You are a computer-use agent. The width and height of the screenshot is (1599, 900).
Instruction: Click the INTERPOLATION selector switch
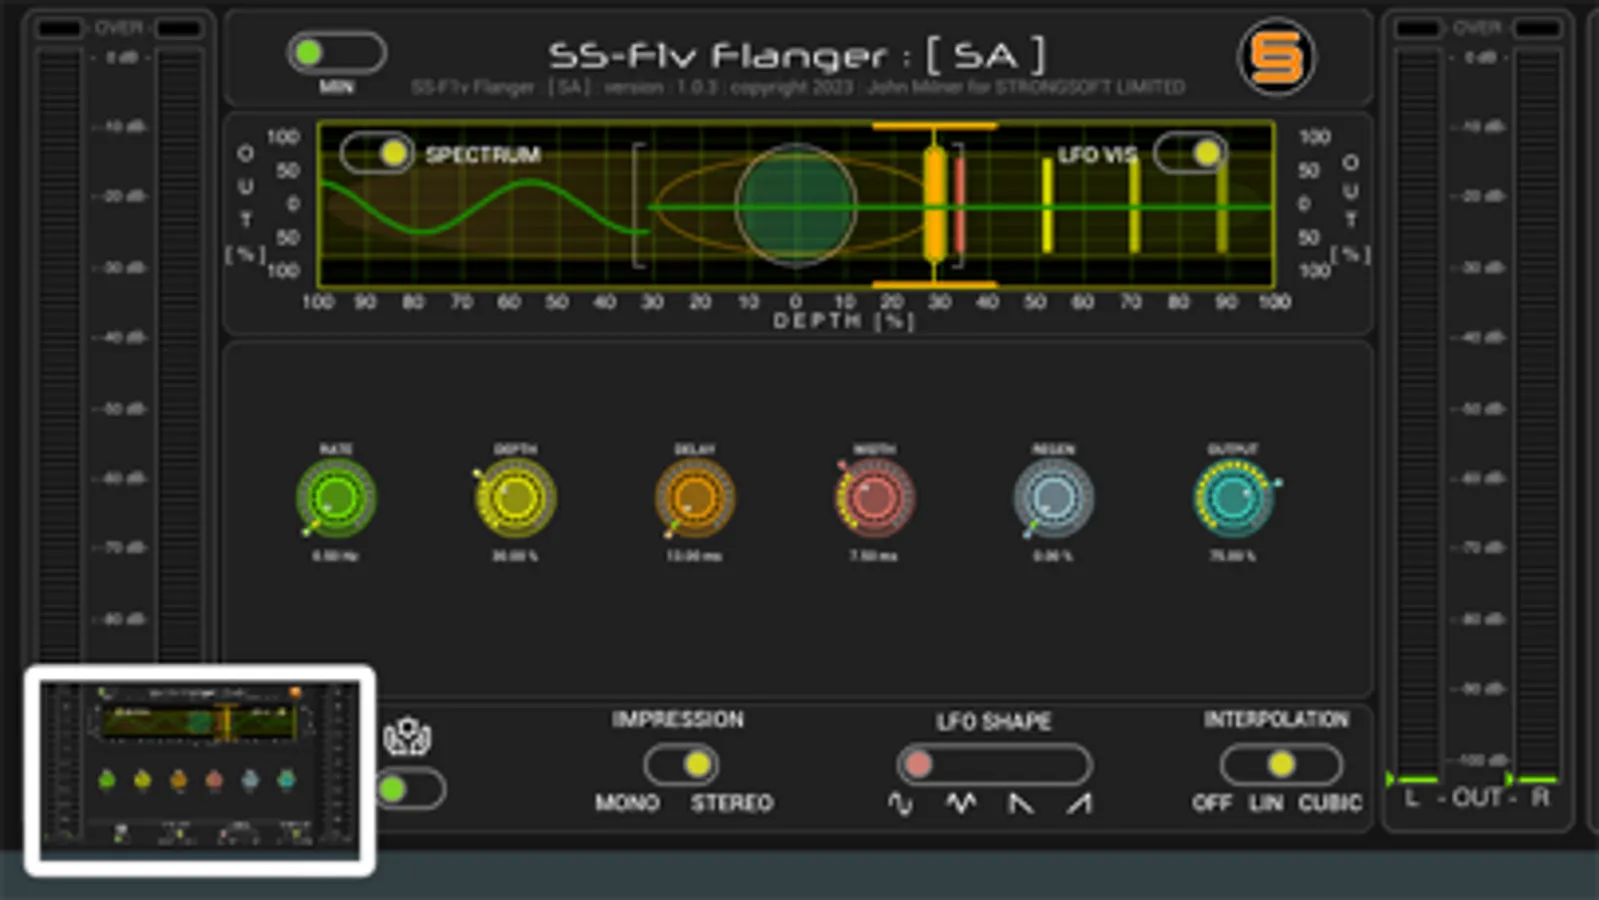[x=1281, y=765]
